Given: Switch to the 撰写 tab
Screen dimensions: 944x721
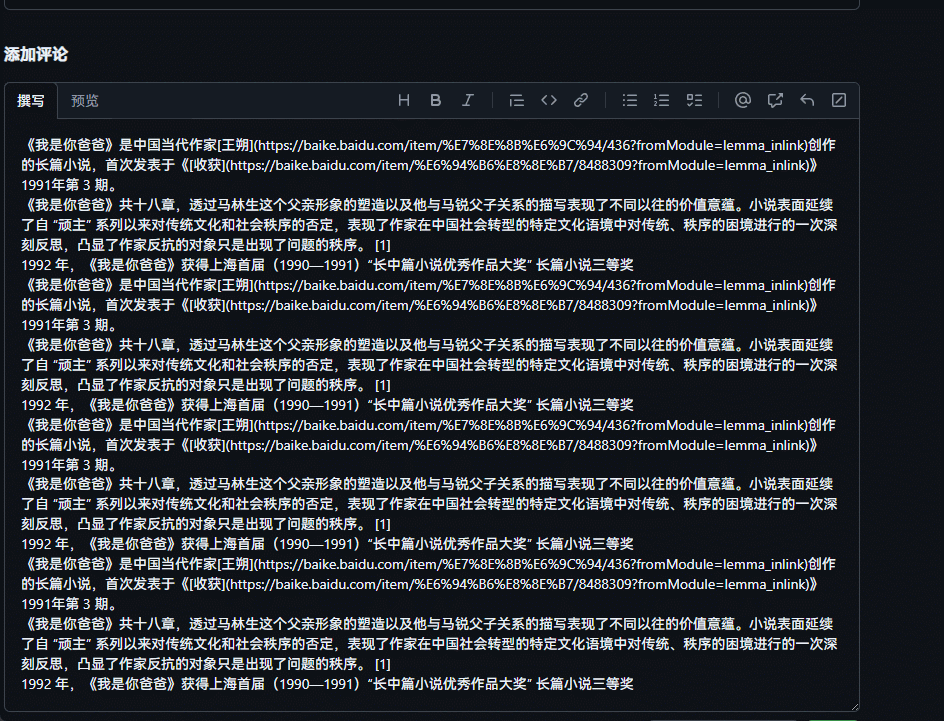Looking at the screenshot, I should point(31,101).
